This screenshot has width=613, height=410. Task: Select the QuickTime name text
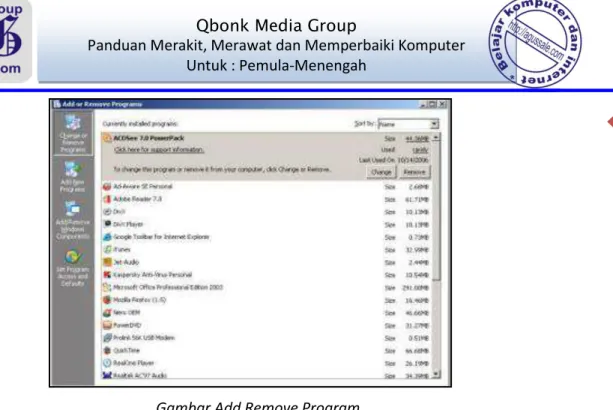[x=126, y=350]
